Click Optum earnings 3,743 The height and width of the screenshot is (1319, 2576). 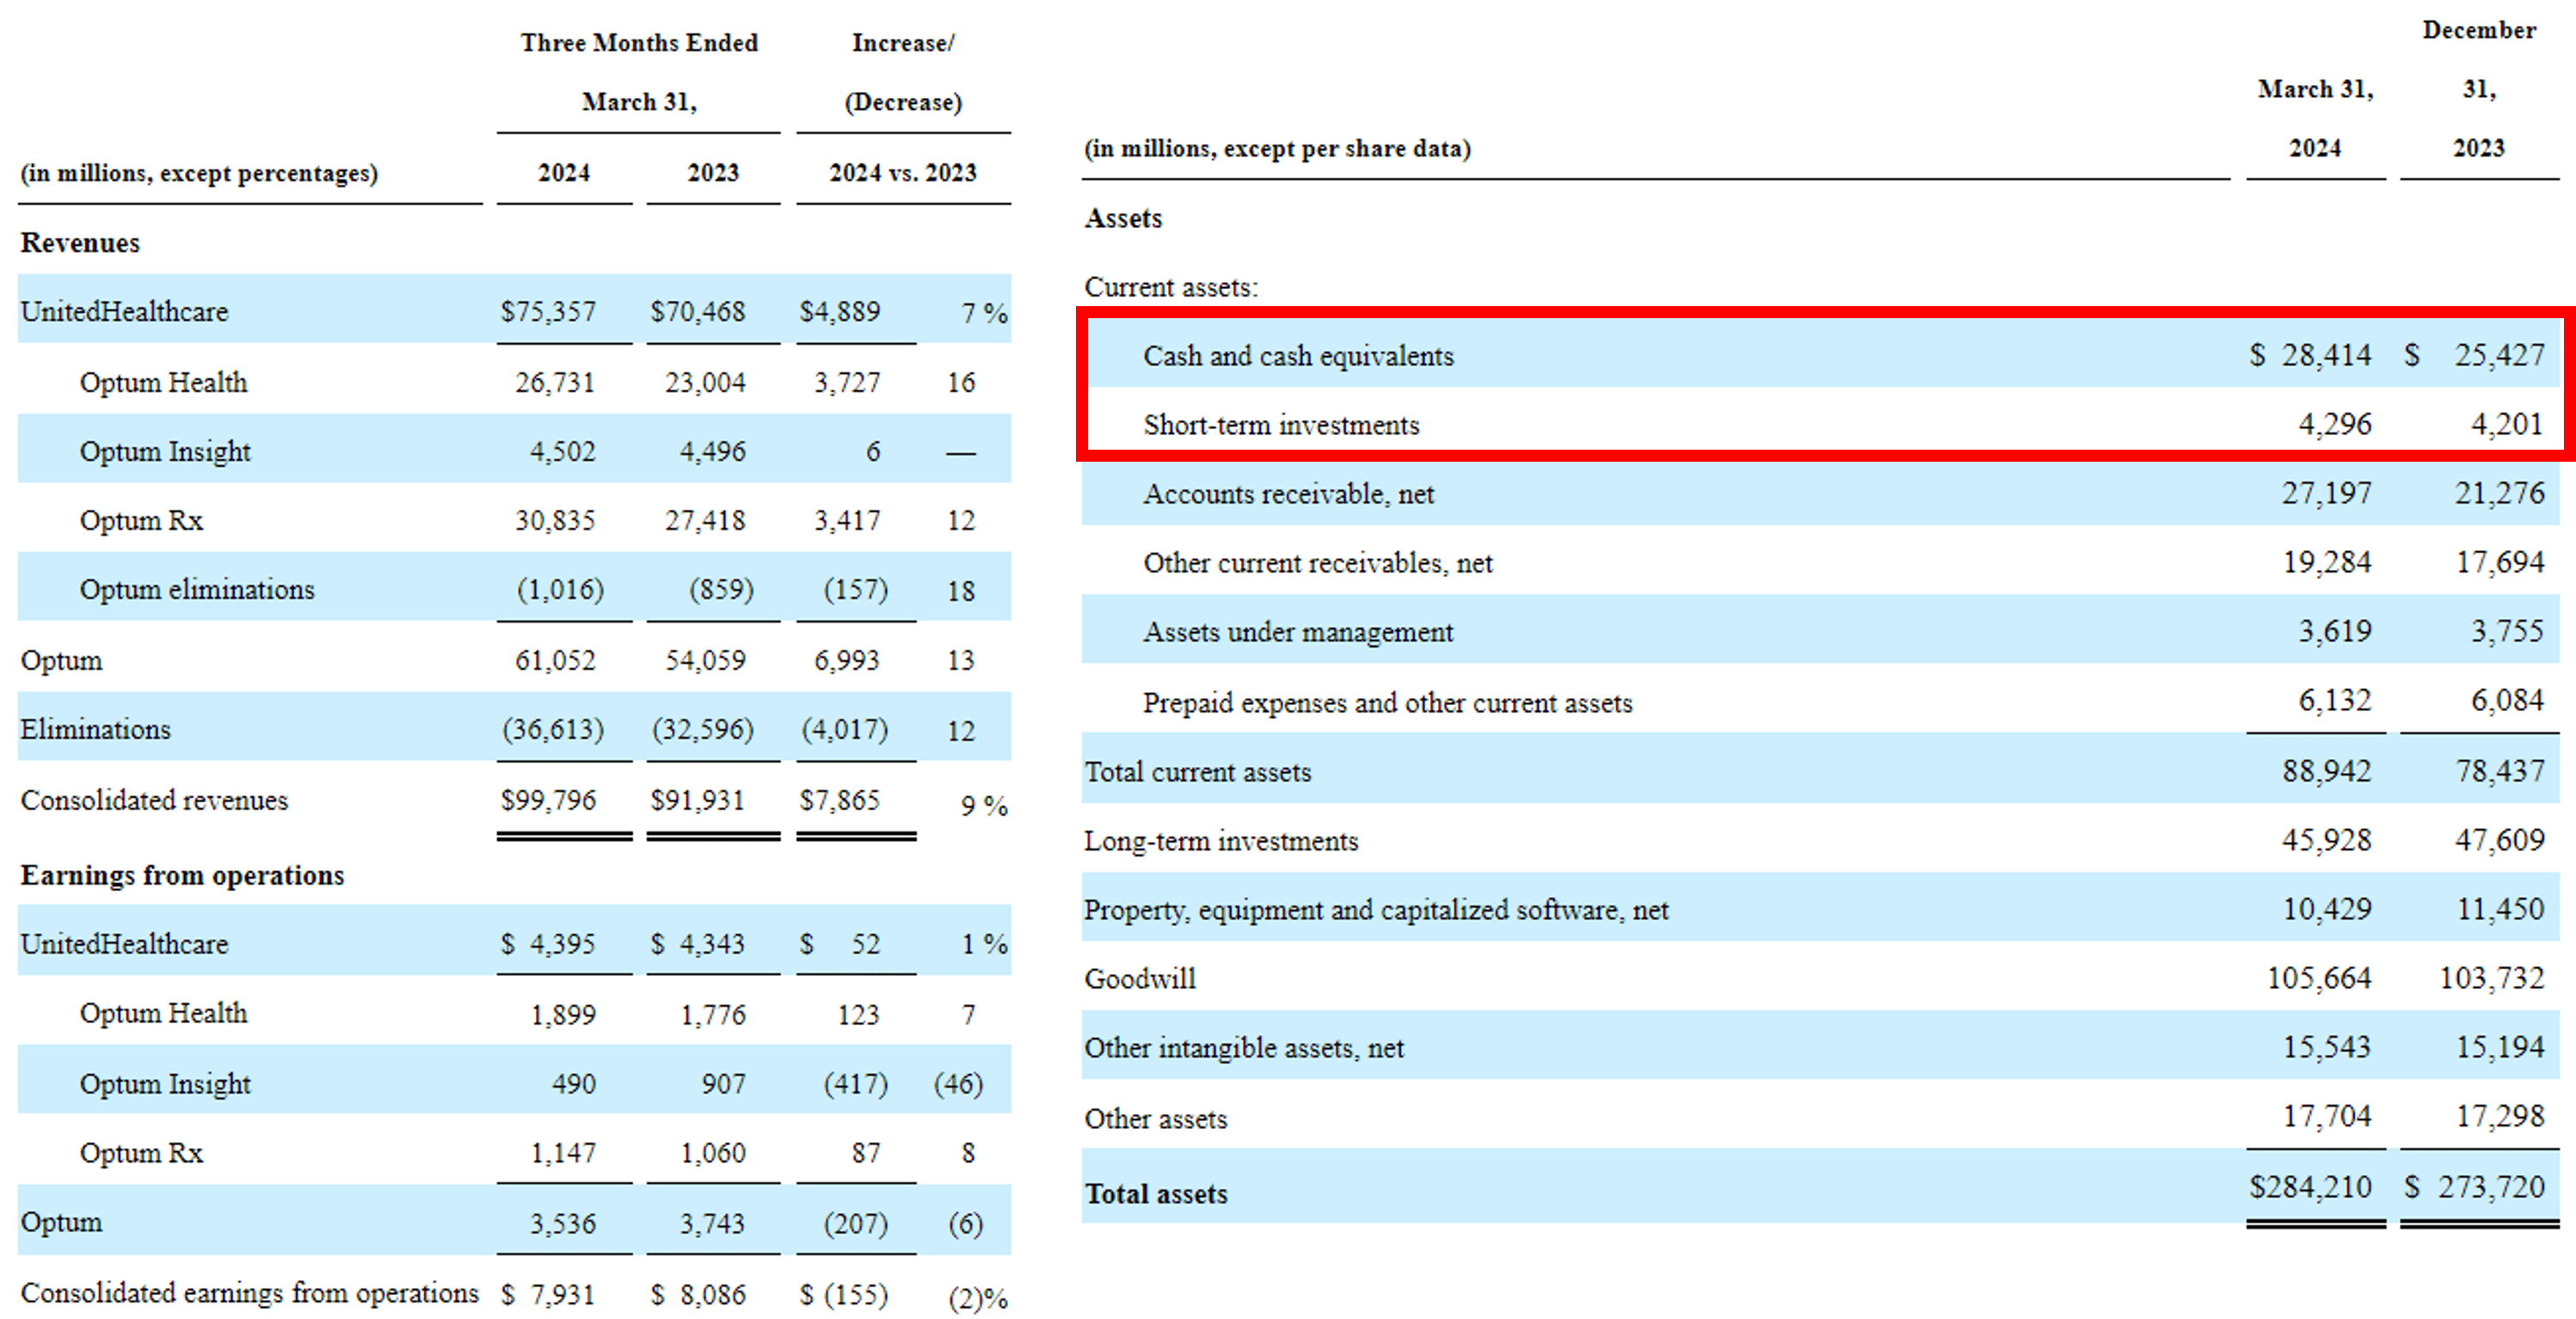click(713, 1223)
